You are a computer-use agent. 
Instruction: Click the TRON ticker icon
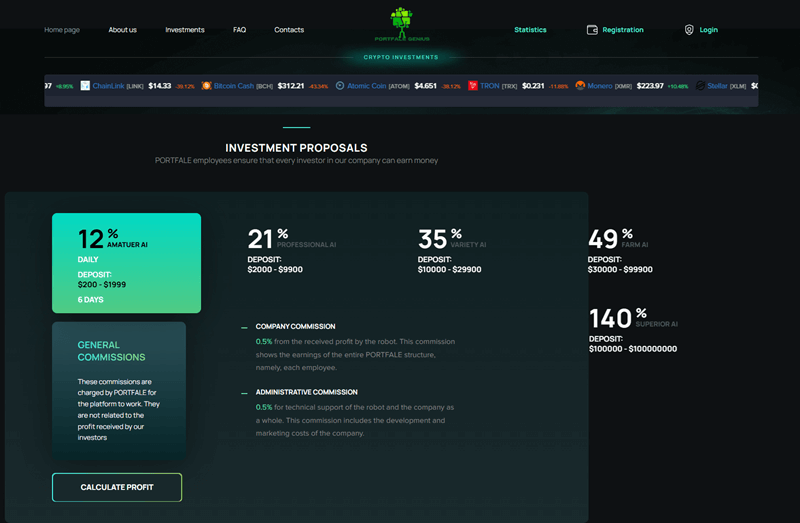coord(472,86)
